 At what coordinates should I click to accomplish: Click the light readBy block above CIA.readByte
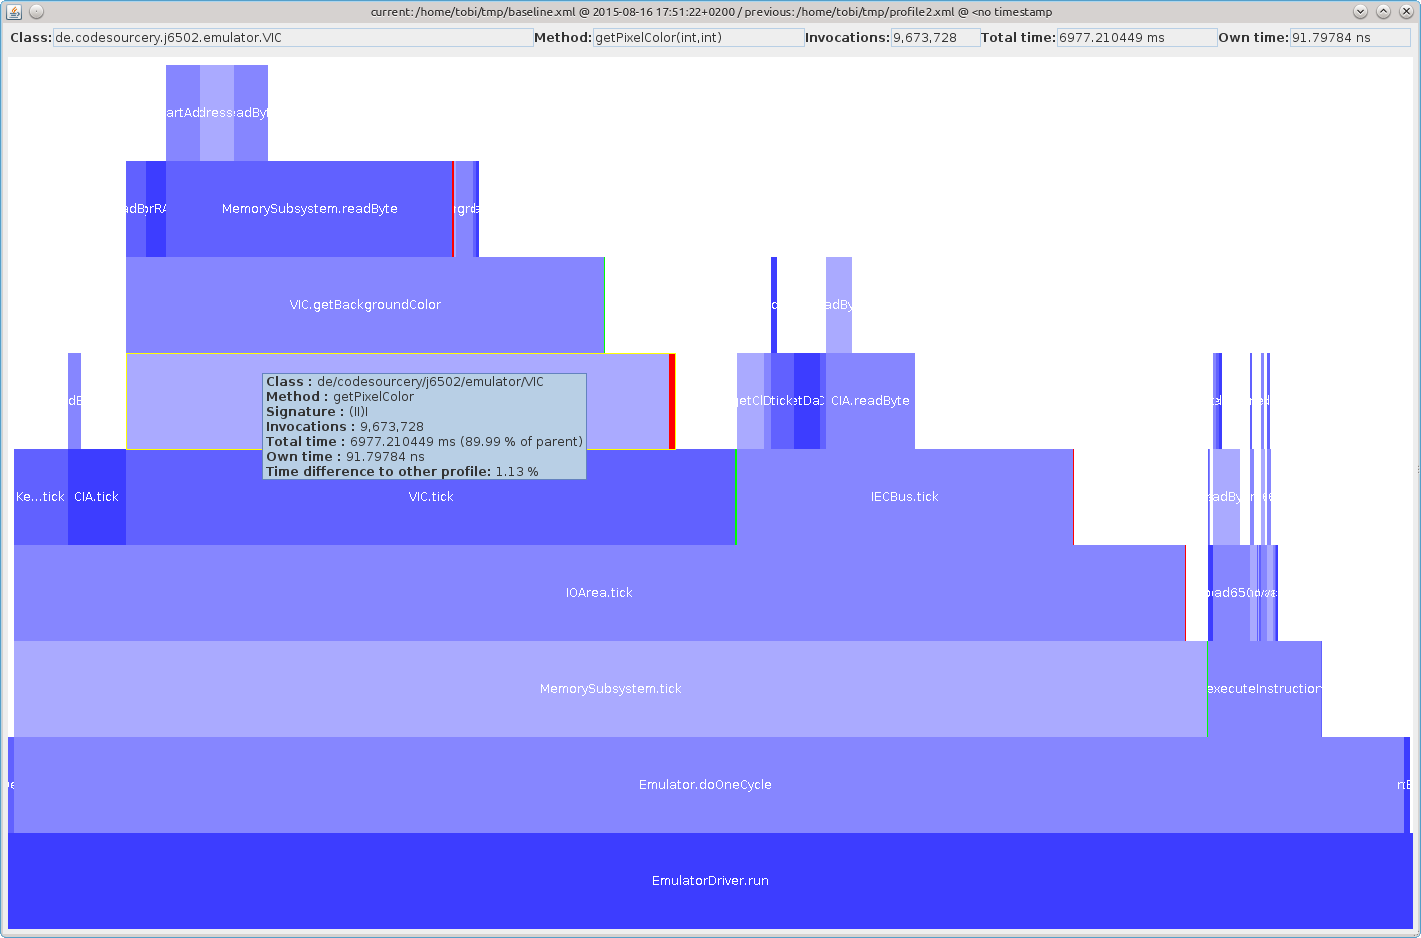pyautogui.click(x=839, y=305)
